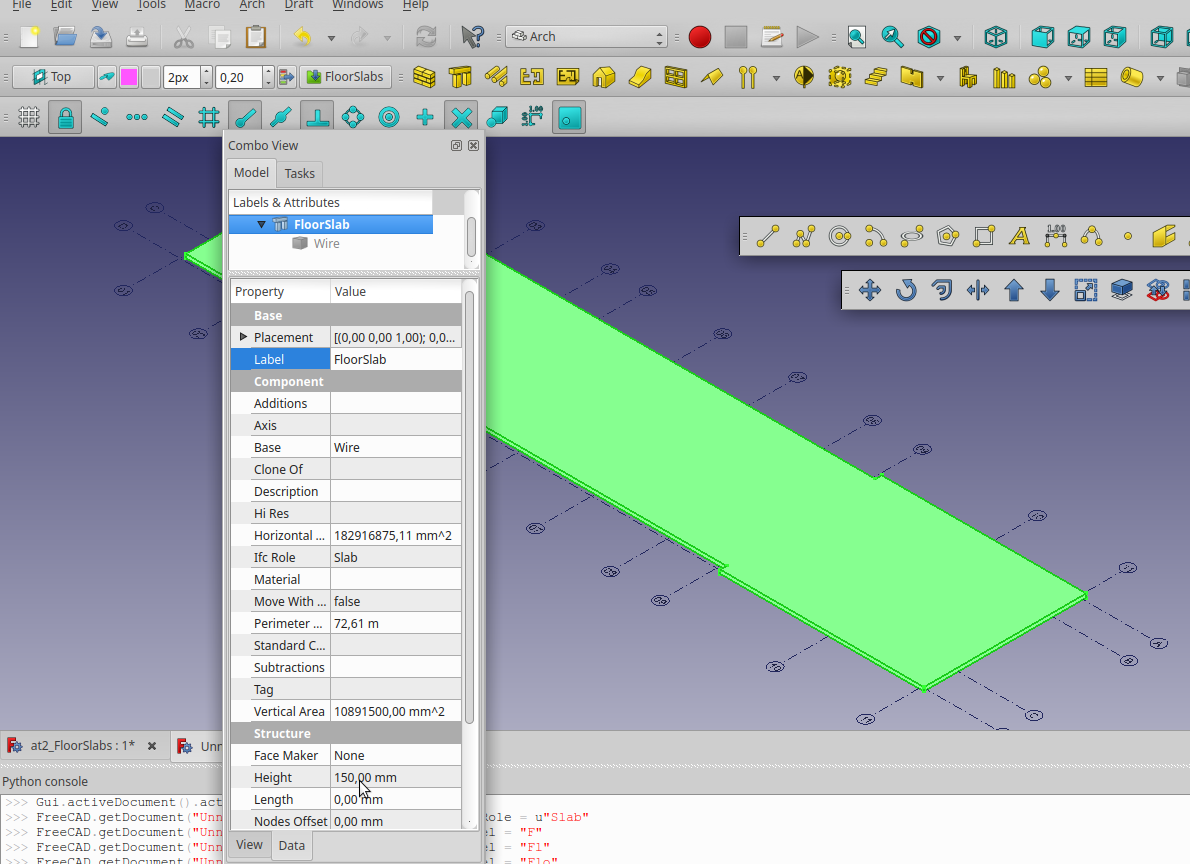Viewport: 1190px width, 864px height.
Task: Close the at2_FloorSlabs document tab
Action: [152, 746]
